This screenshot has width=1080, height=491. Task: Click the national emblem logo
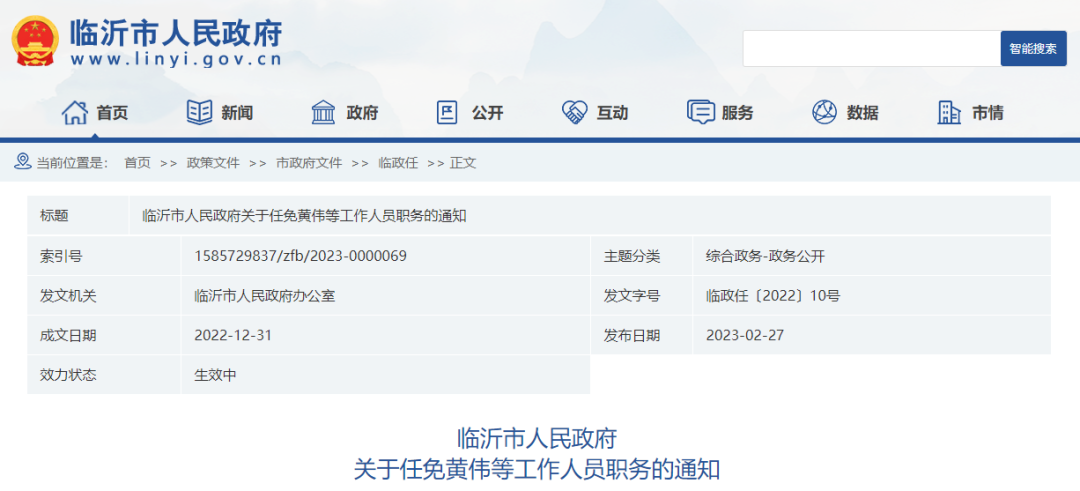[x=35, y=41]
